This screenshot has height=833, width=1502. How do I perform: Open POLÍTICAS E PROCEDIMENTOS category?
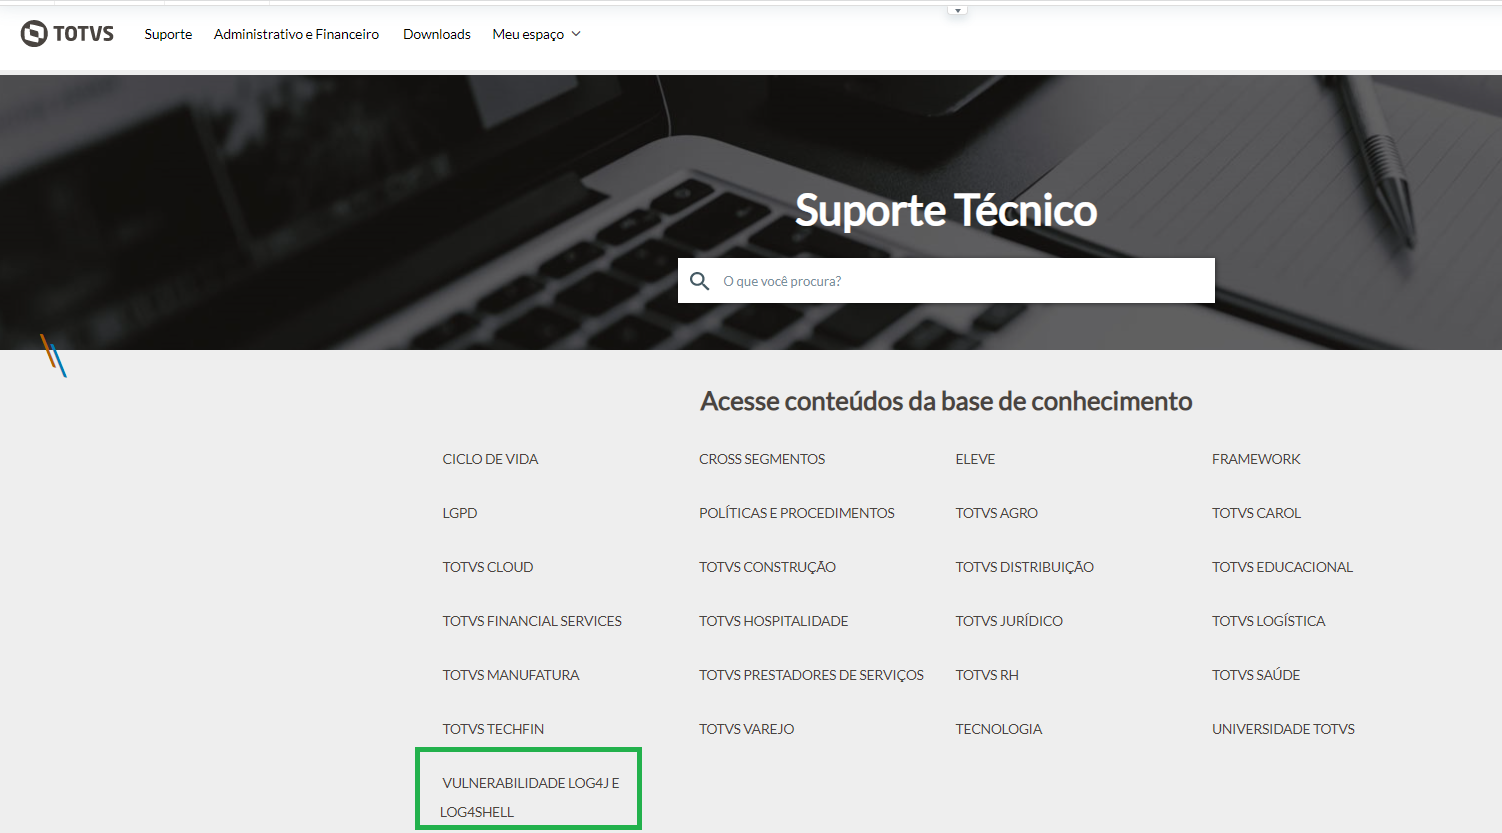(x=797, y=513)
